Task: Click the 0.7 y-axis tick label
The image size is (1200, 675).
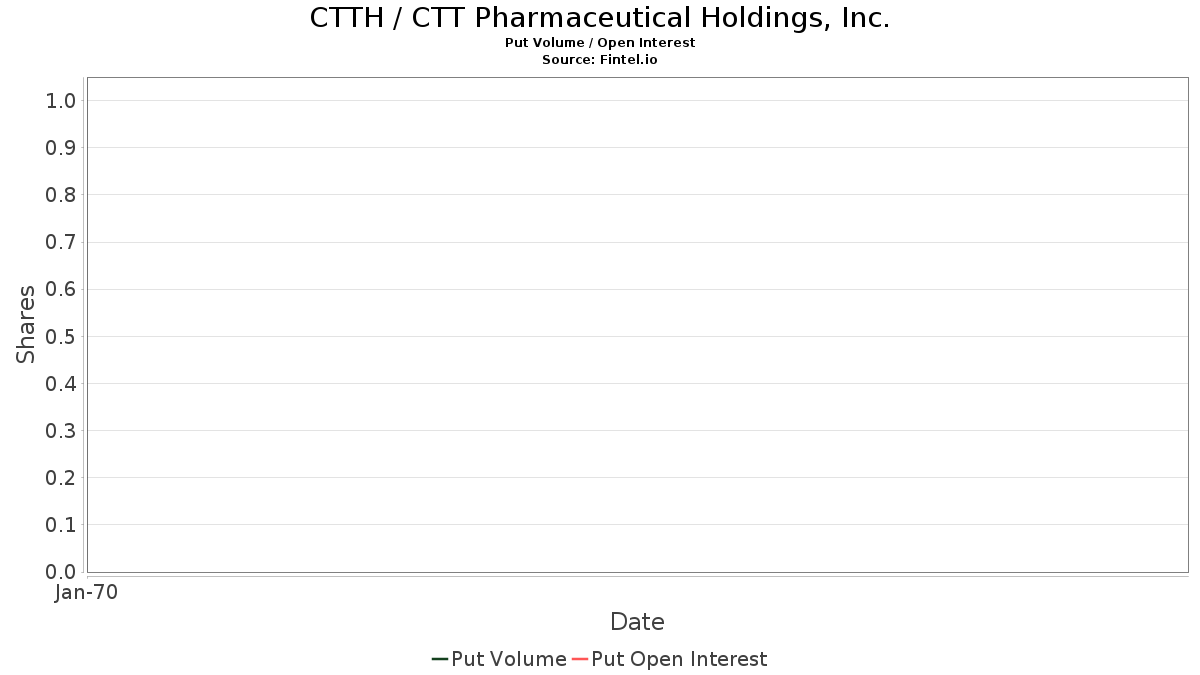Action: (61, 242)
